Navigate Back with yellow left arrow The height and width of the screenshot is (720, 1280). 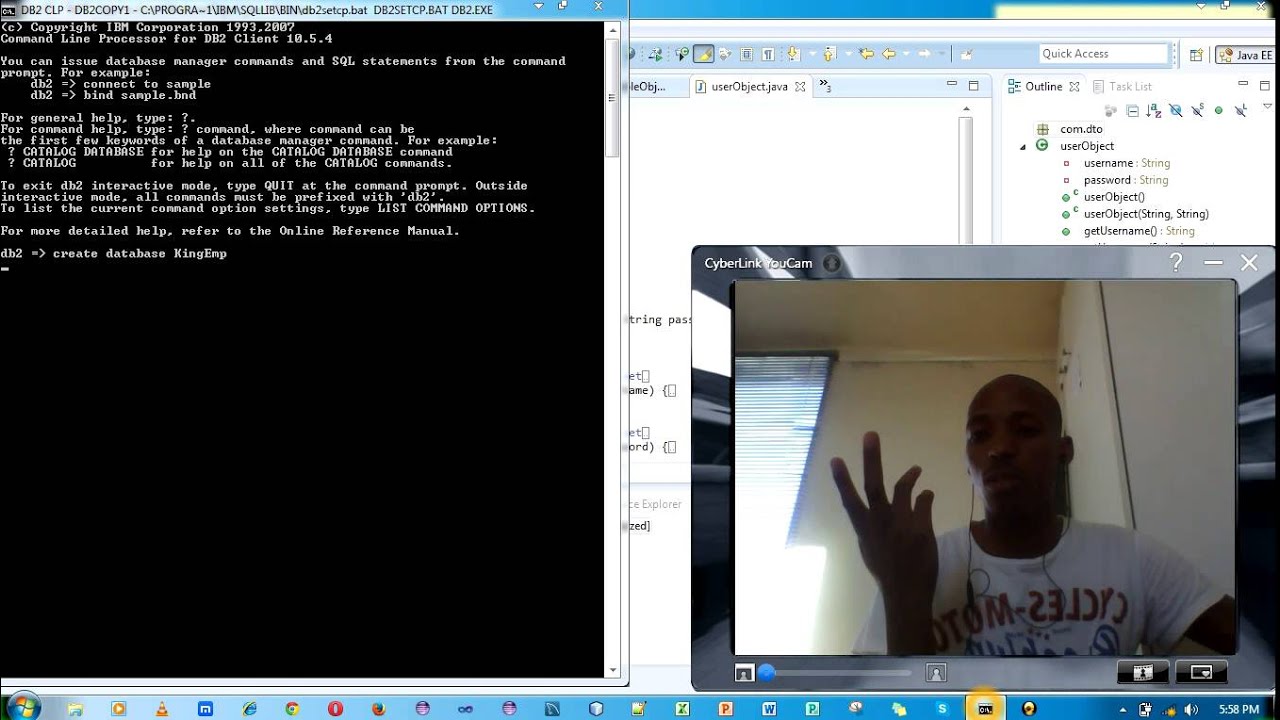(888, 54)
